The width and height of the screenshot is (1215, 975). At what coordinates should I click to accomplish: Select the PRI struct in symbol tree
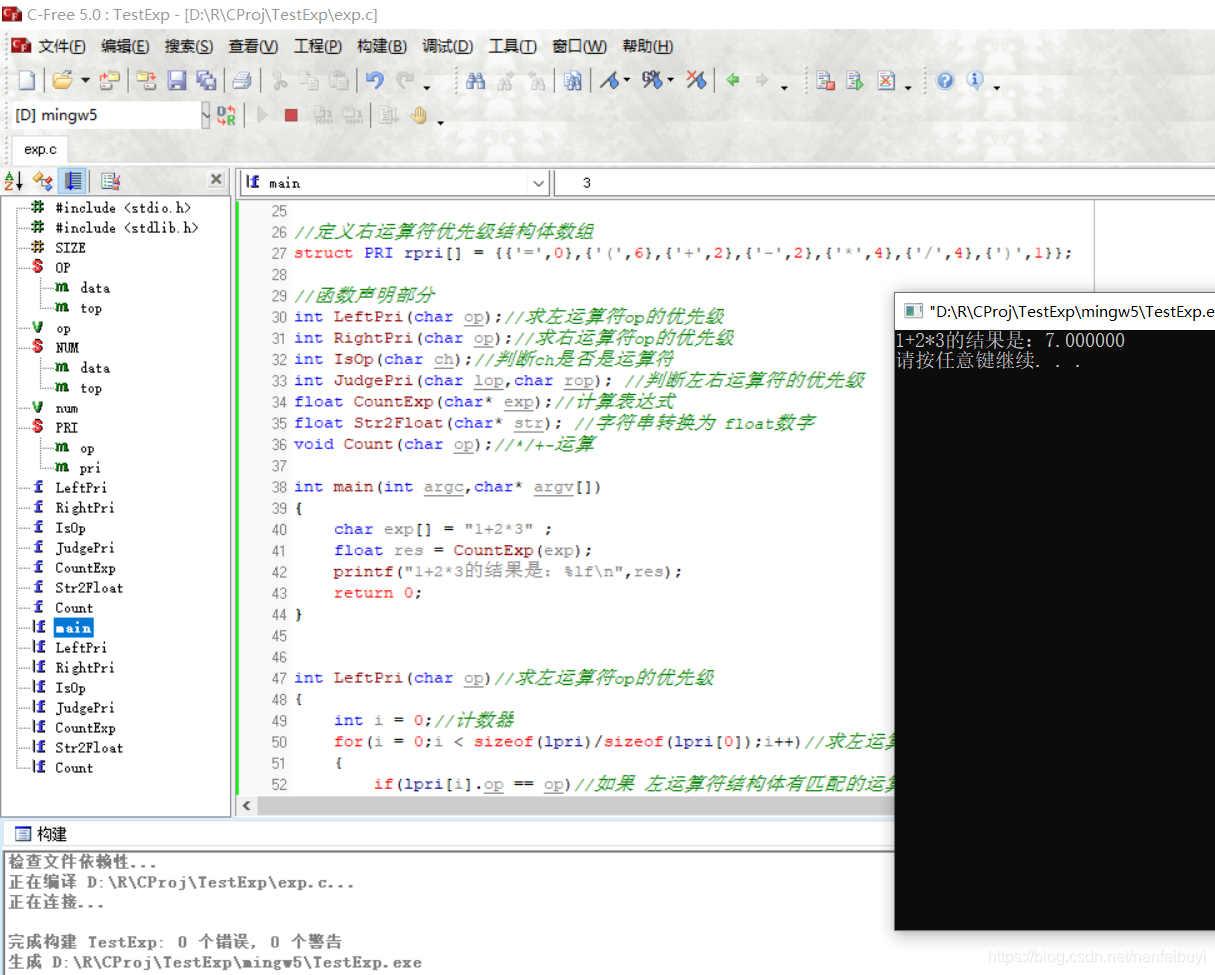[x=66, y=428]
